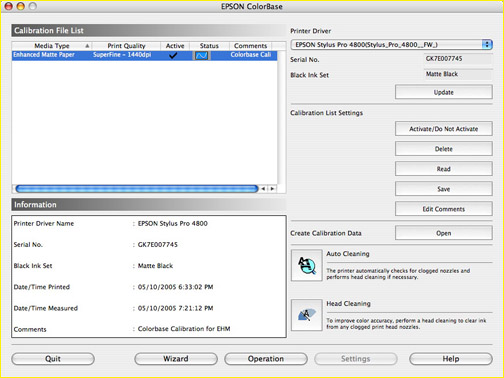Click the Head Cleaning icon button
504x378 pixels.
pyautogui.click(x=306, y=315)
